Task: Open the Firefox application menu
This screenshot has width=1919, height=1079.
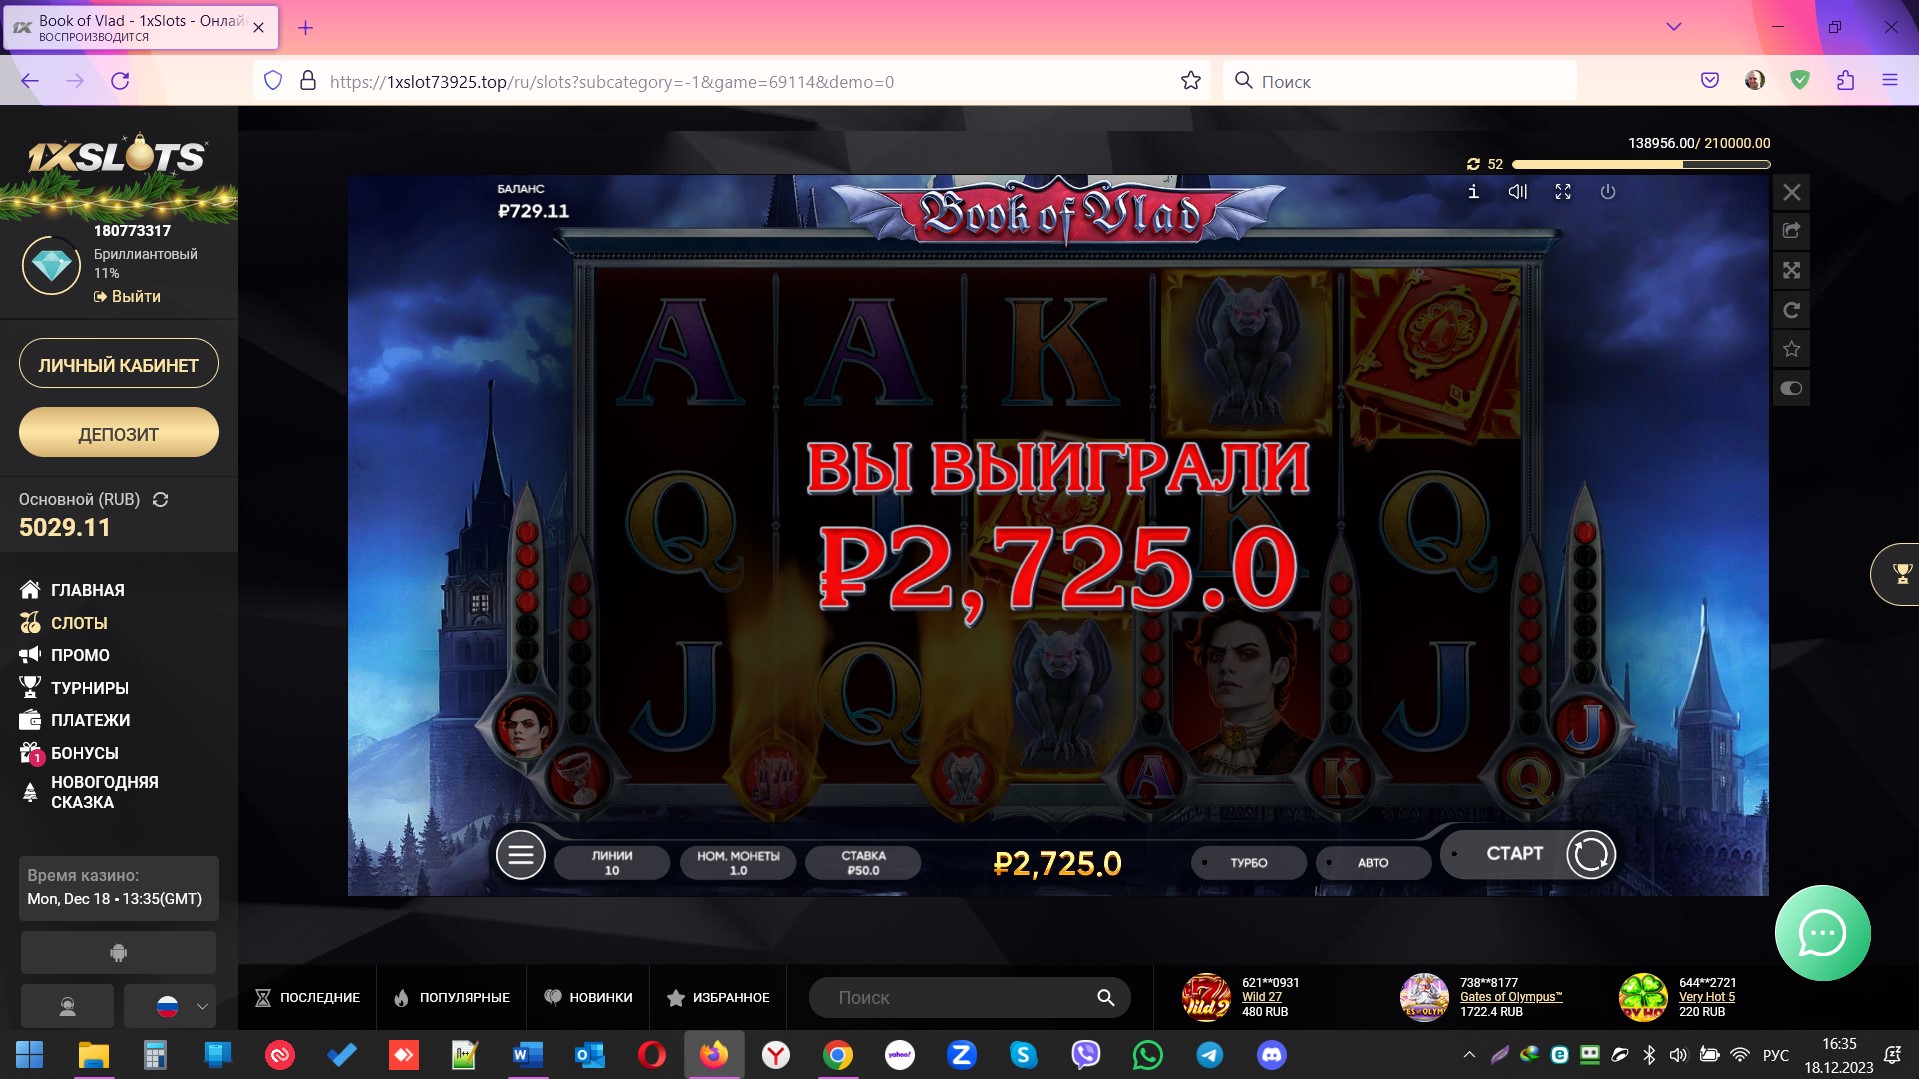Action: click(1889, 81)
